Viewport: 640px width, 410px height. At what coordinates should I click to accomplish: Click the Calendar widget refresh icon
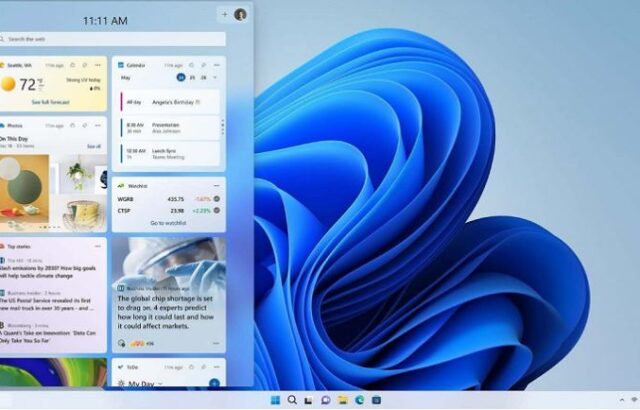click(x=191, y=65)
